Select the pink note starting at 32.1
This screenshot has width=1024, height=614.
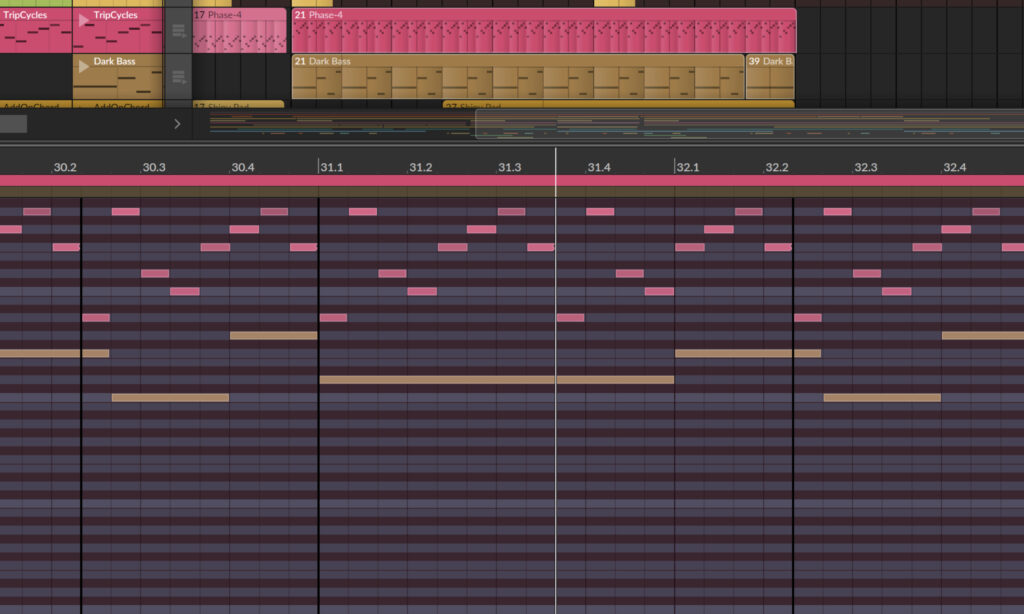pyautogui.click(x=690, y=247)
